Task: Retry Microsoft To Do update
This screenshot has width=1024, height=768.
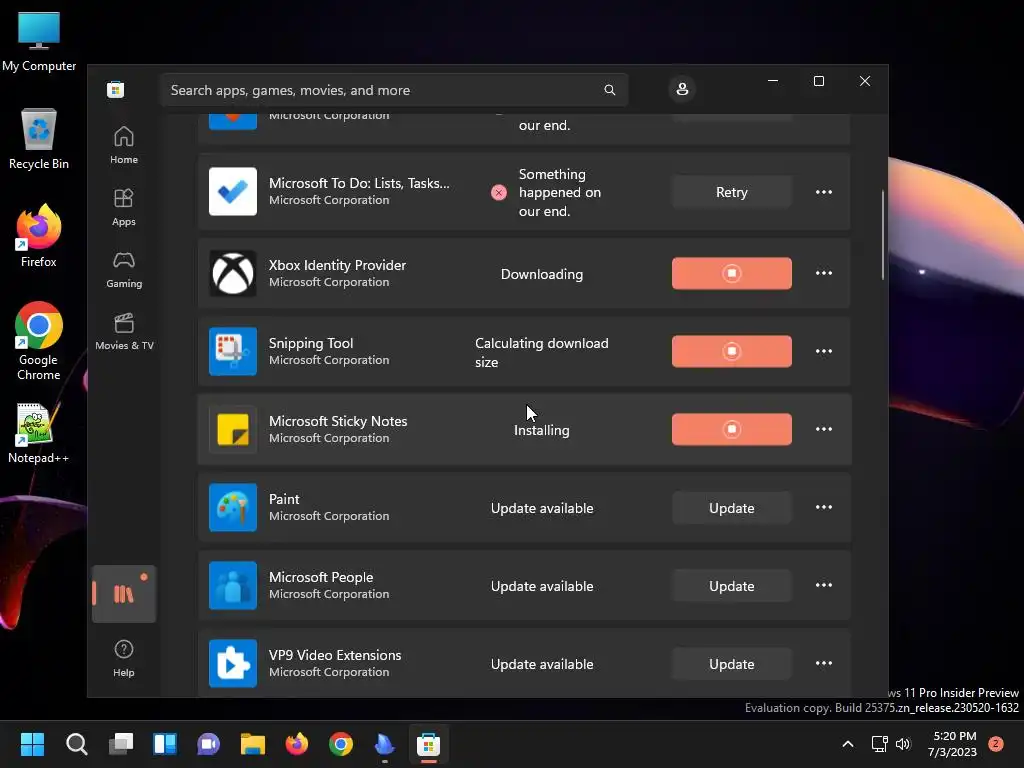Action: pyautogui.click(x=731, y=192)
